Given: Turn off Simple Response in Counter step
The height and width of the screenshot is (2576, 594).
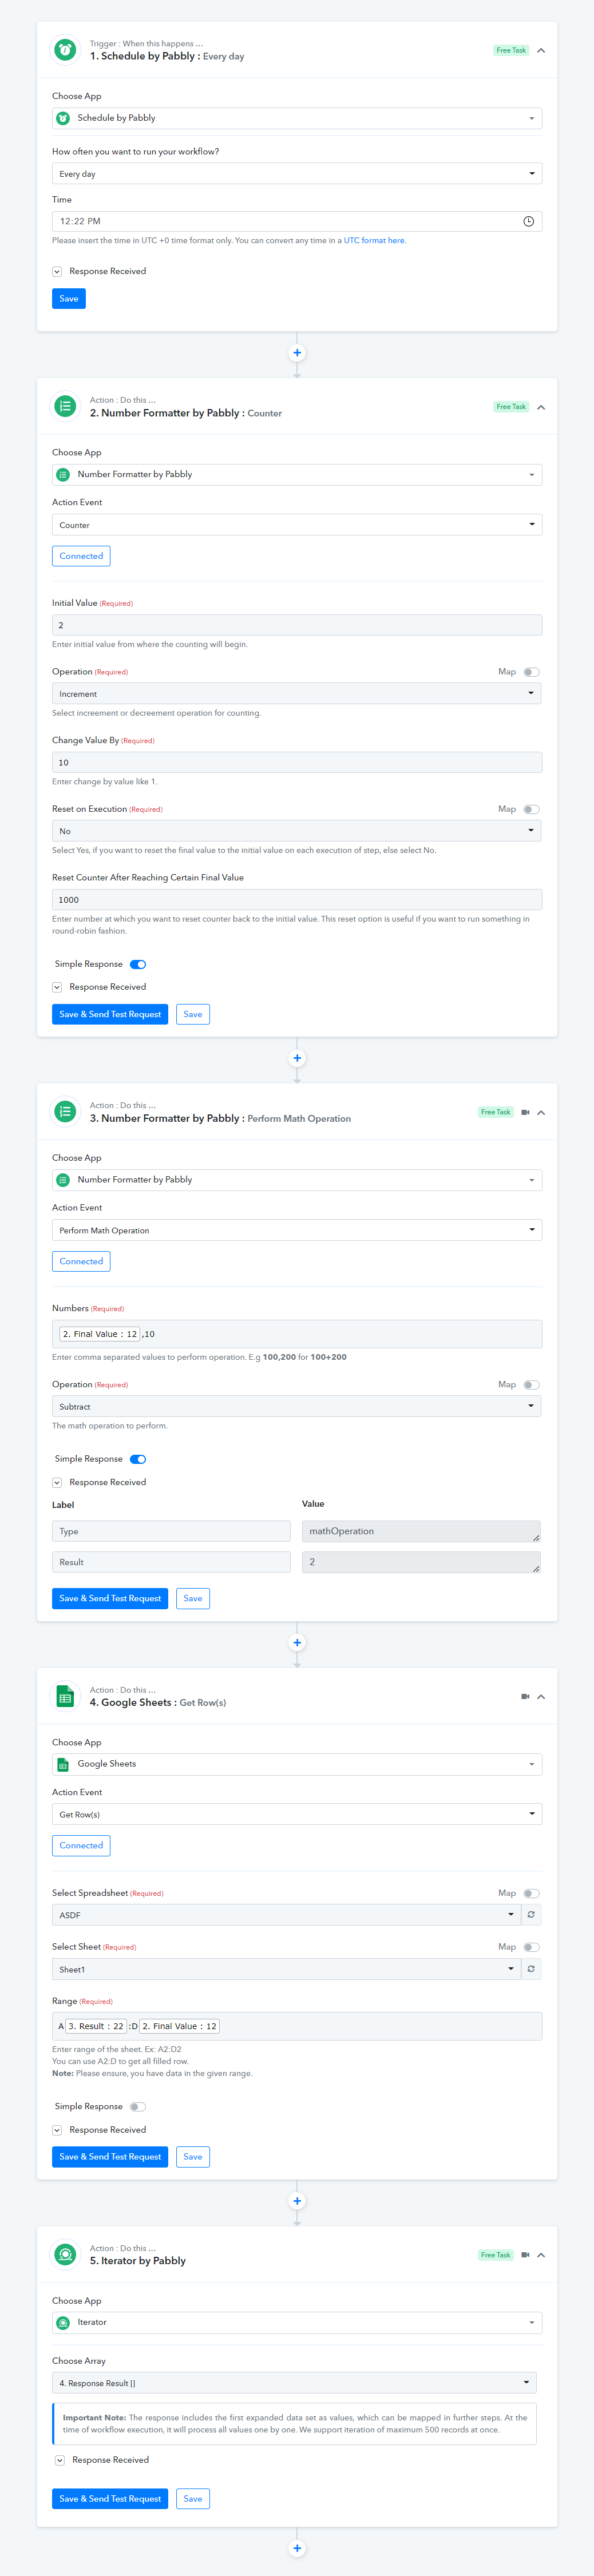Looking at the screenshot, I should [x=138, y=964].
